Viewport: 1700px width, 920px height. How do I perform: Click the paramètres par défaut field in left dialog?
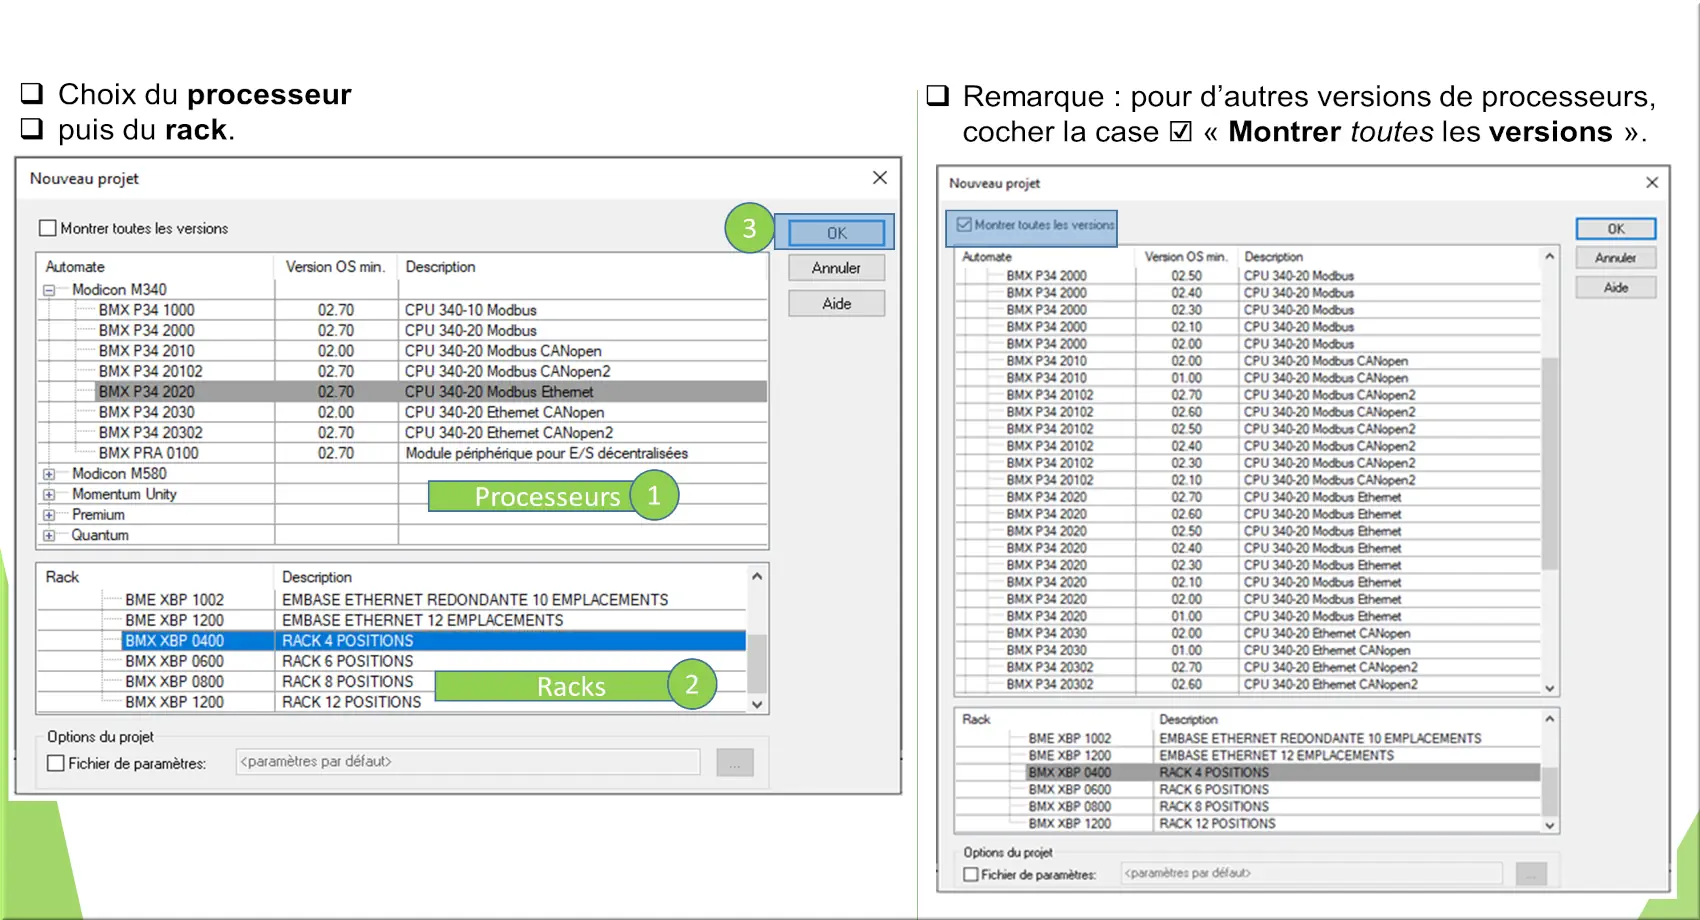click(468, 762)
